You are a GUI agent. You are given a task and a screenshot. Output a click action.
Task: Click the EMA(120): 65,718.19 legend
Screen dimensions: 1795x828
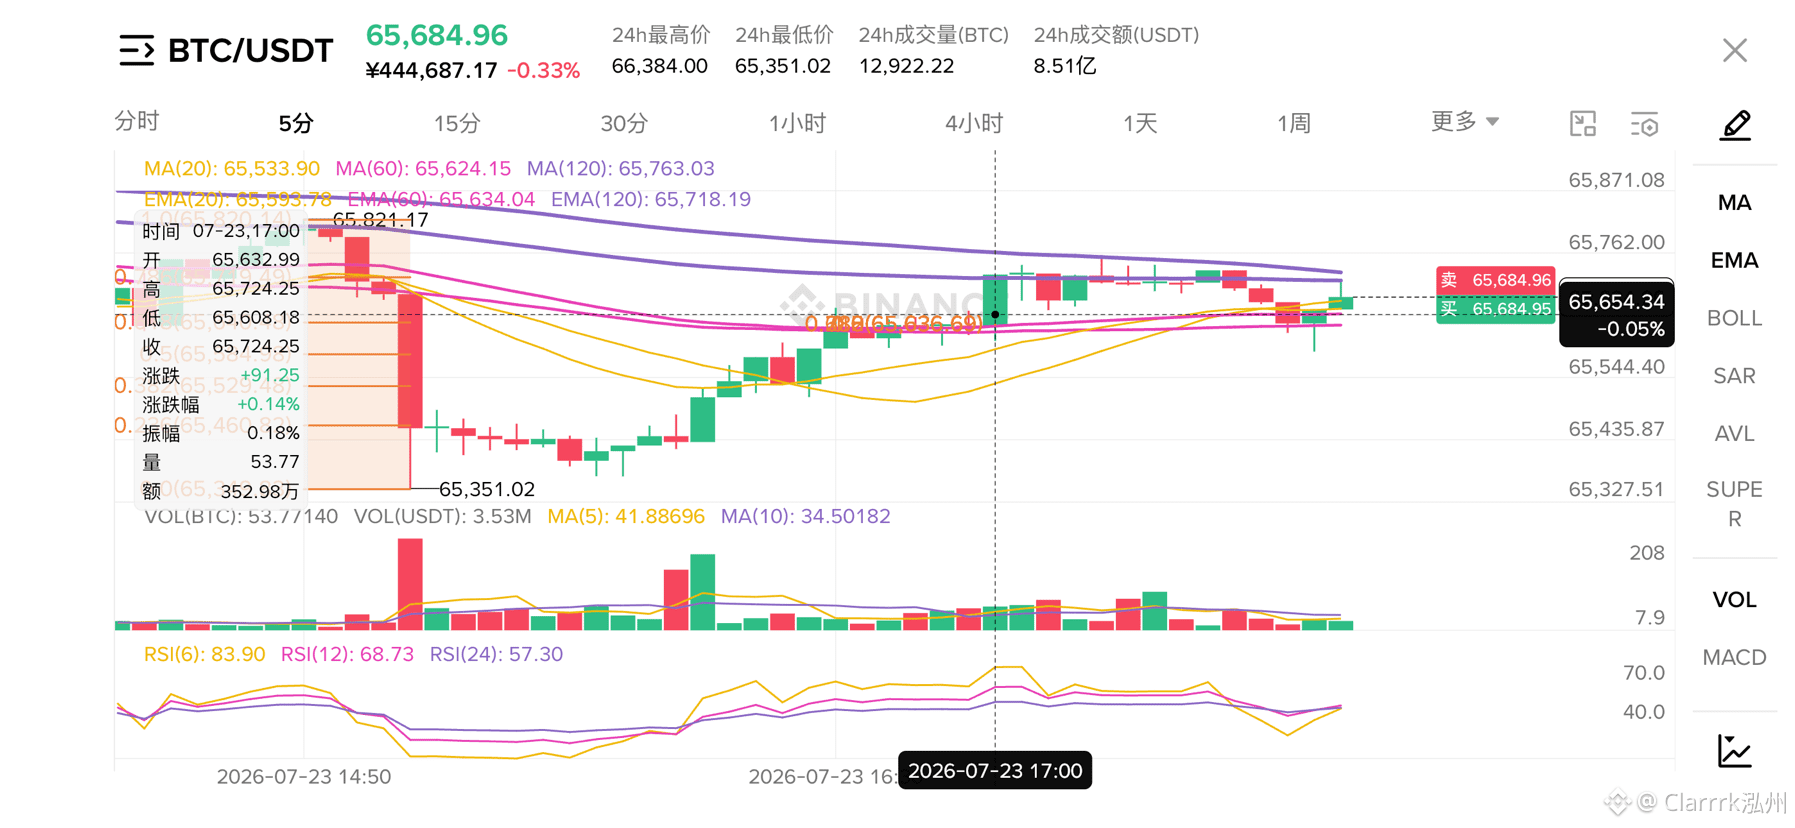tap(651, 199)
